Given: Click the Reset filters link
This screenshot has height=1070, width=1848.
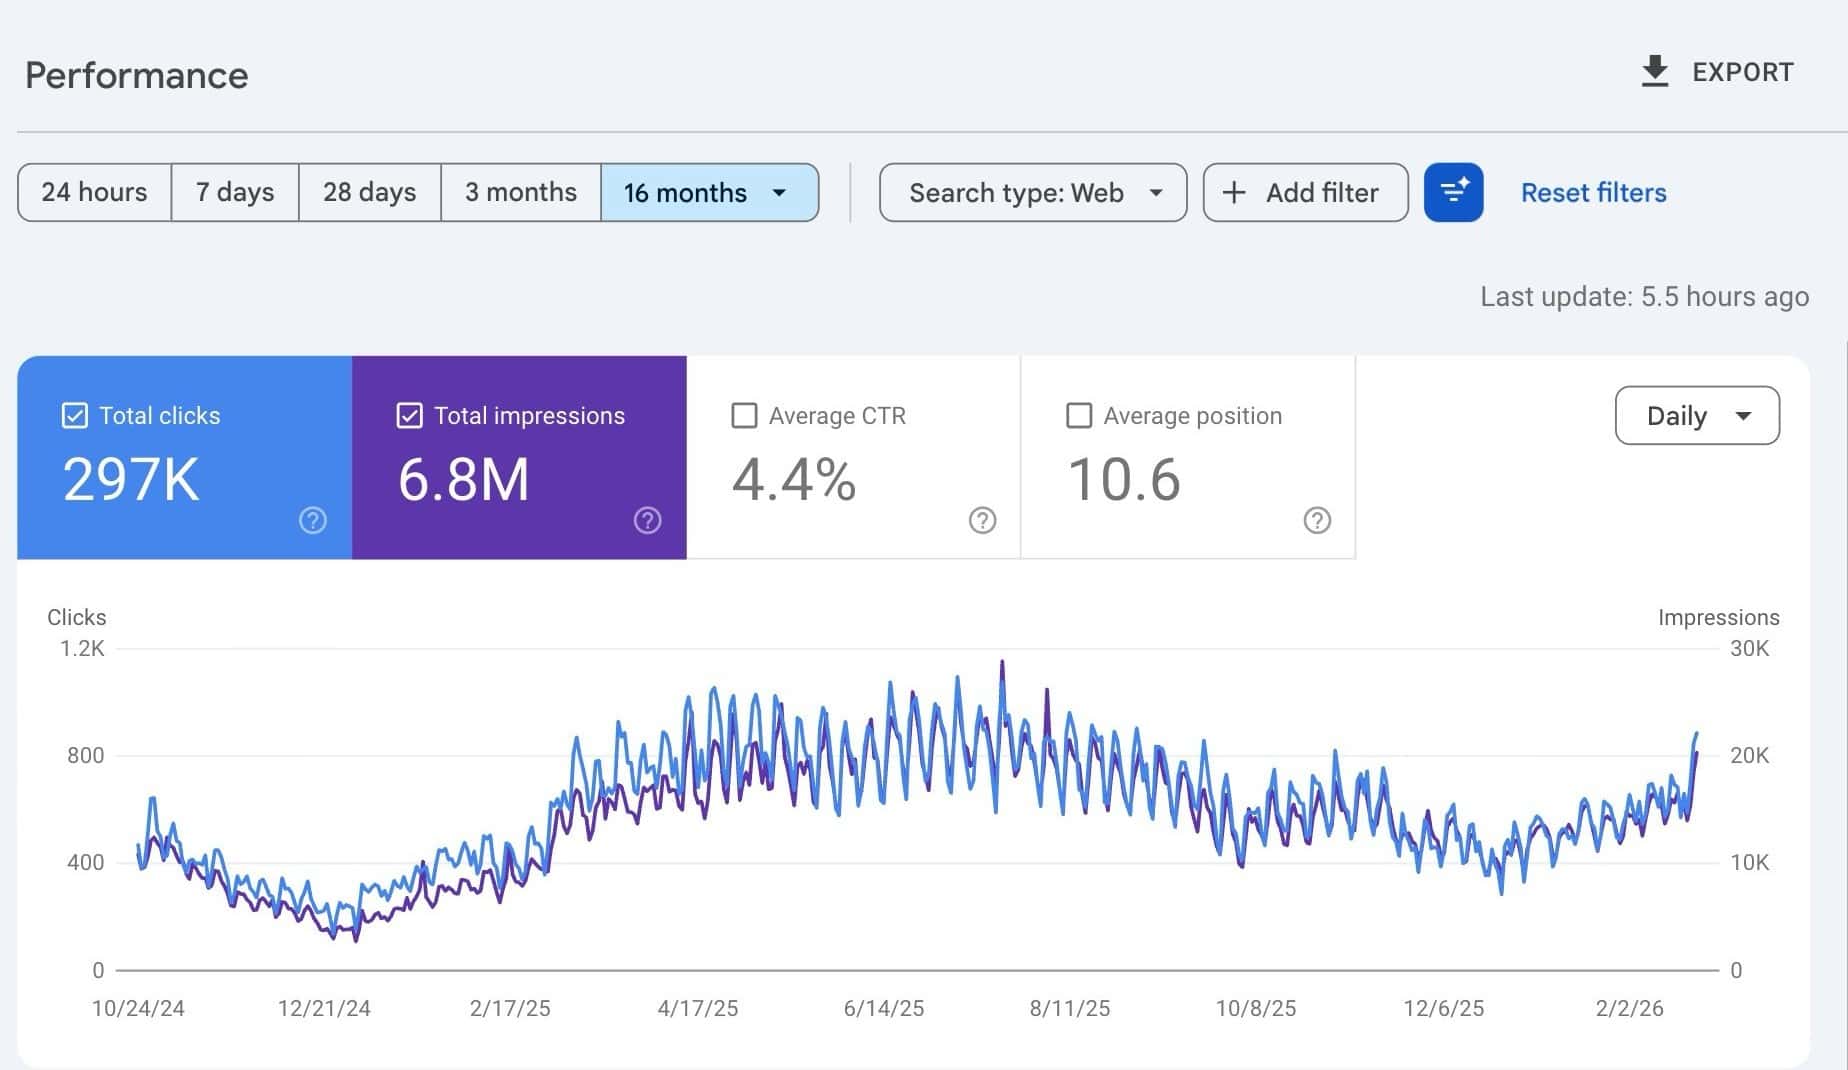Looking at the screenshot, I should click(x=1593, y=192).
